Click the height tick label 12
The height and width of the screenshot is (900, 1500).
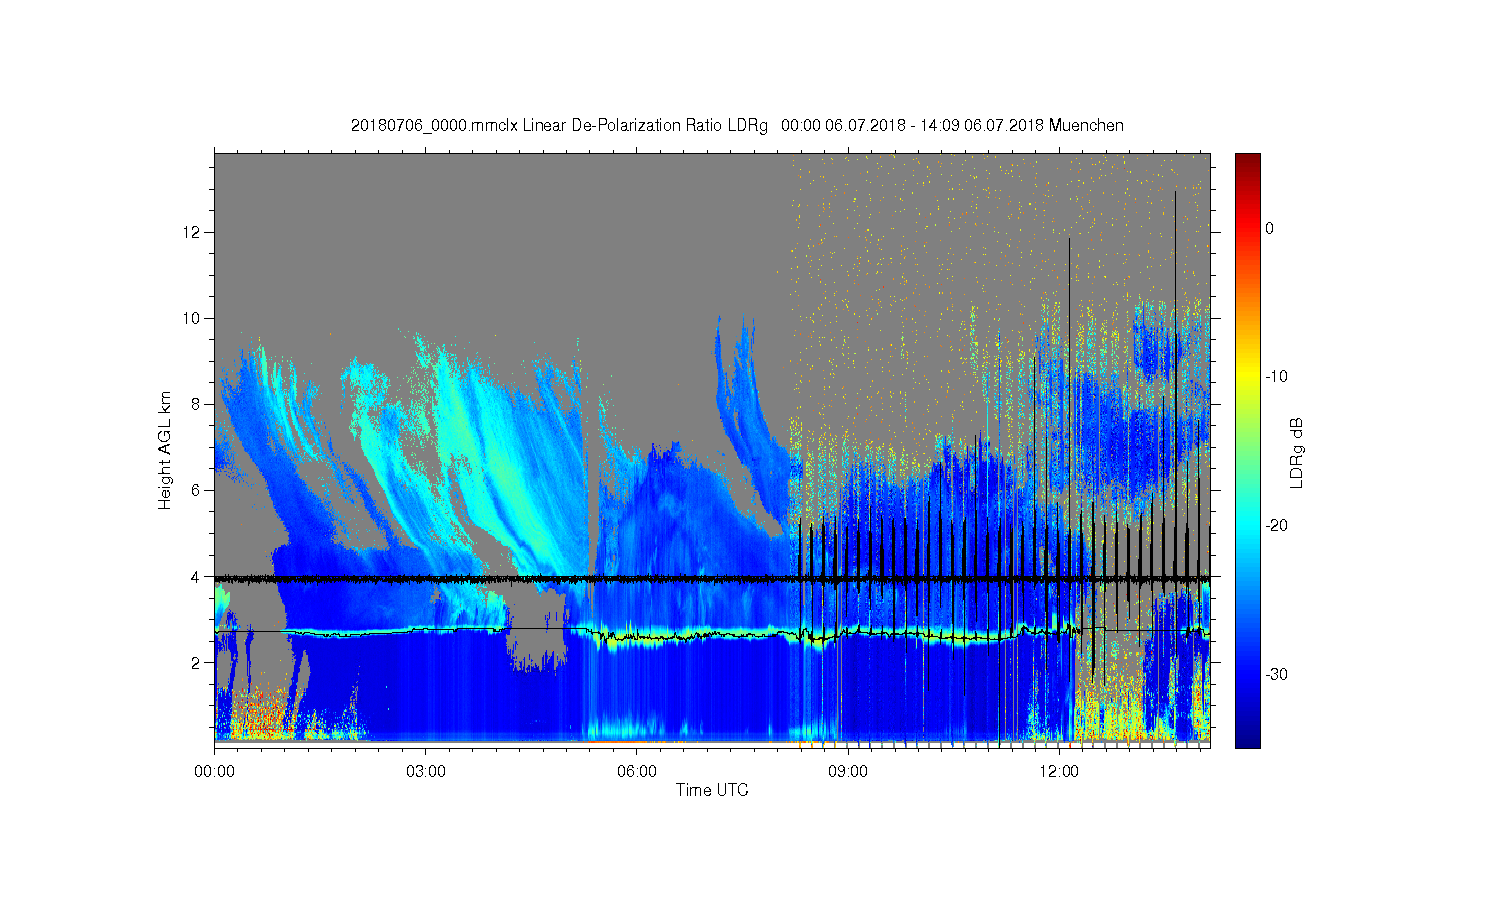[192, 232]
